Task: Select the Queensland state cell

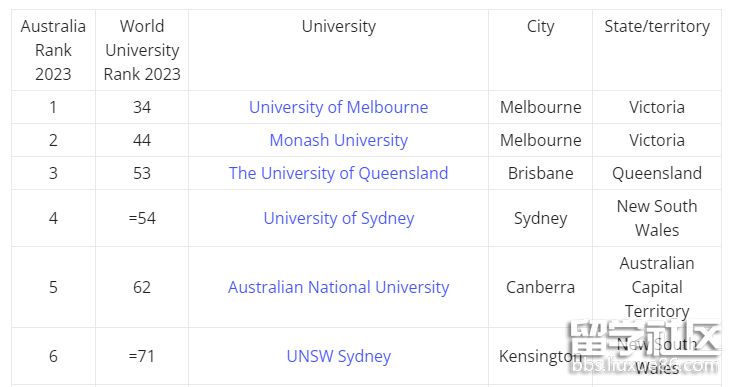Action: pos(657,173)
